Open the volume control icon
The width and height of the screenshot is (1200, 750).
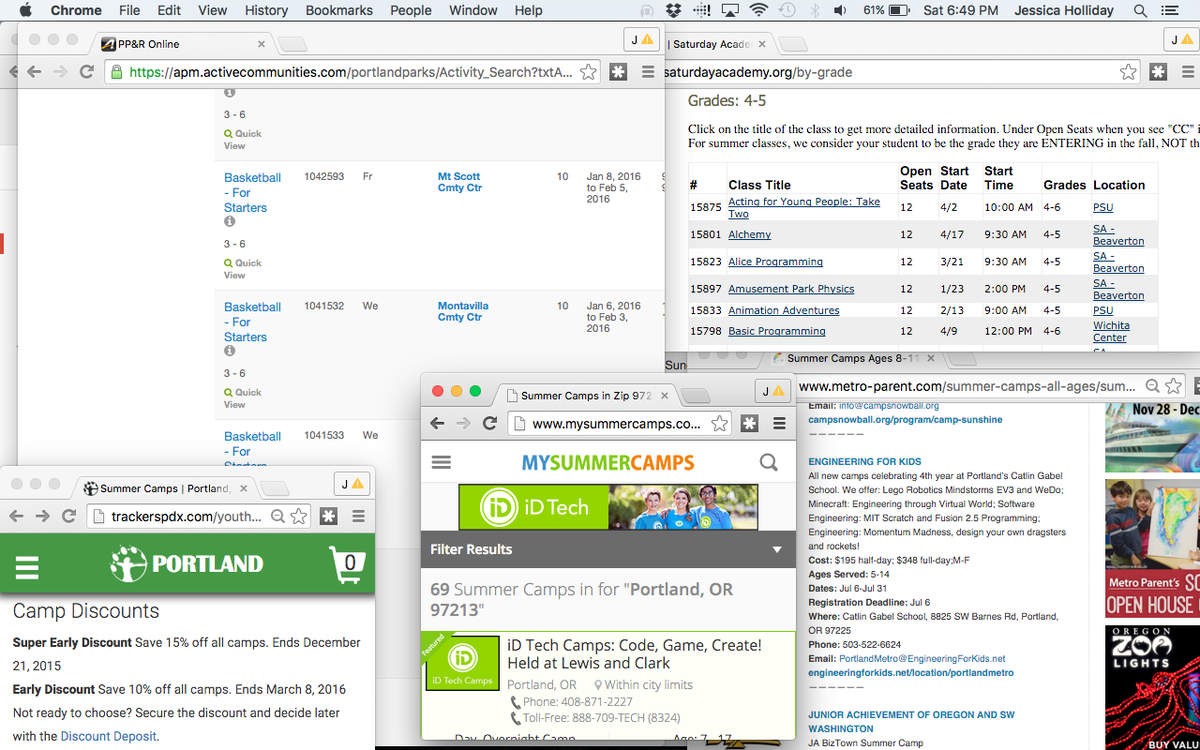pos(840,10)
